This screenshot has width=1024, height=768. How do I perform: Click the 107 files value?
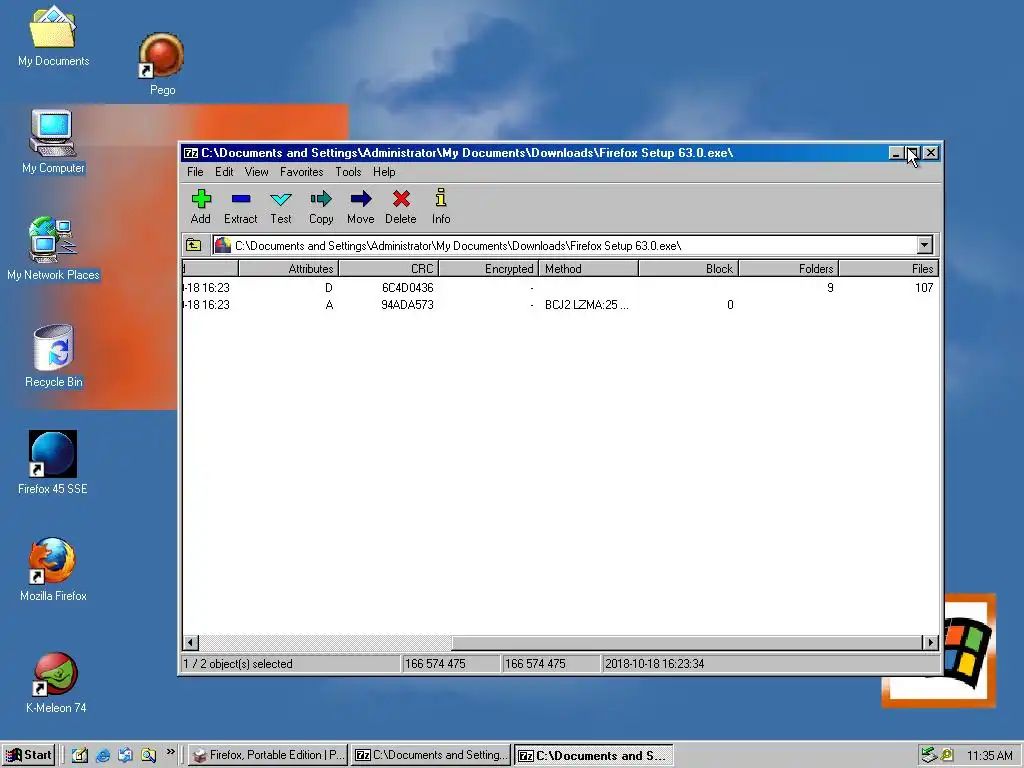pos(923,287)
